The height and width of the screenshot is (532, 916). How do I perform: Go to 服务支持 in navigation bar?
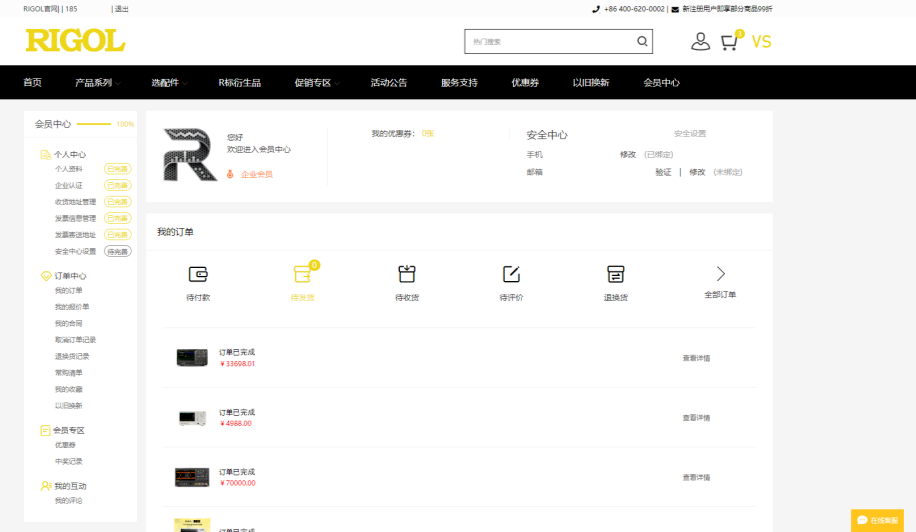(x=459, y=83)
